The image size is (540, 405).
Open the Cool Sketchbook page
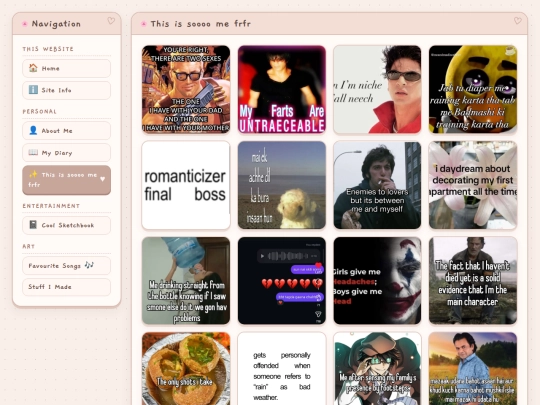66,225
